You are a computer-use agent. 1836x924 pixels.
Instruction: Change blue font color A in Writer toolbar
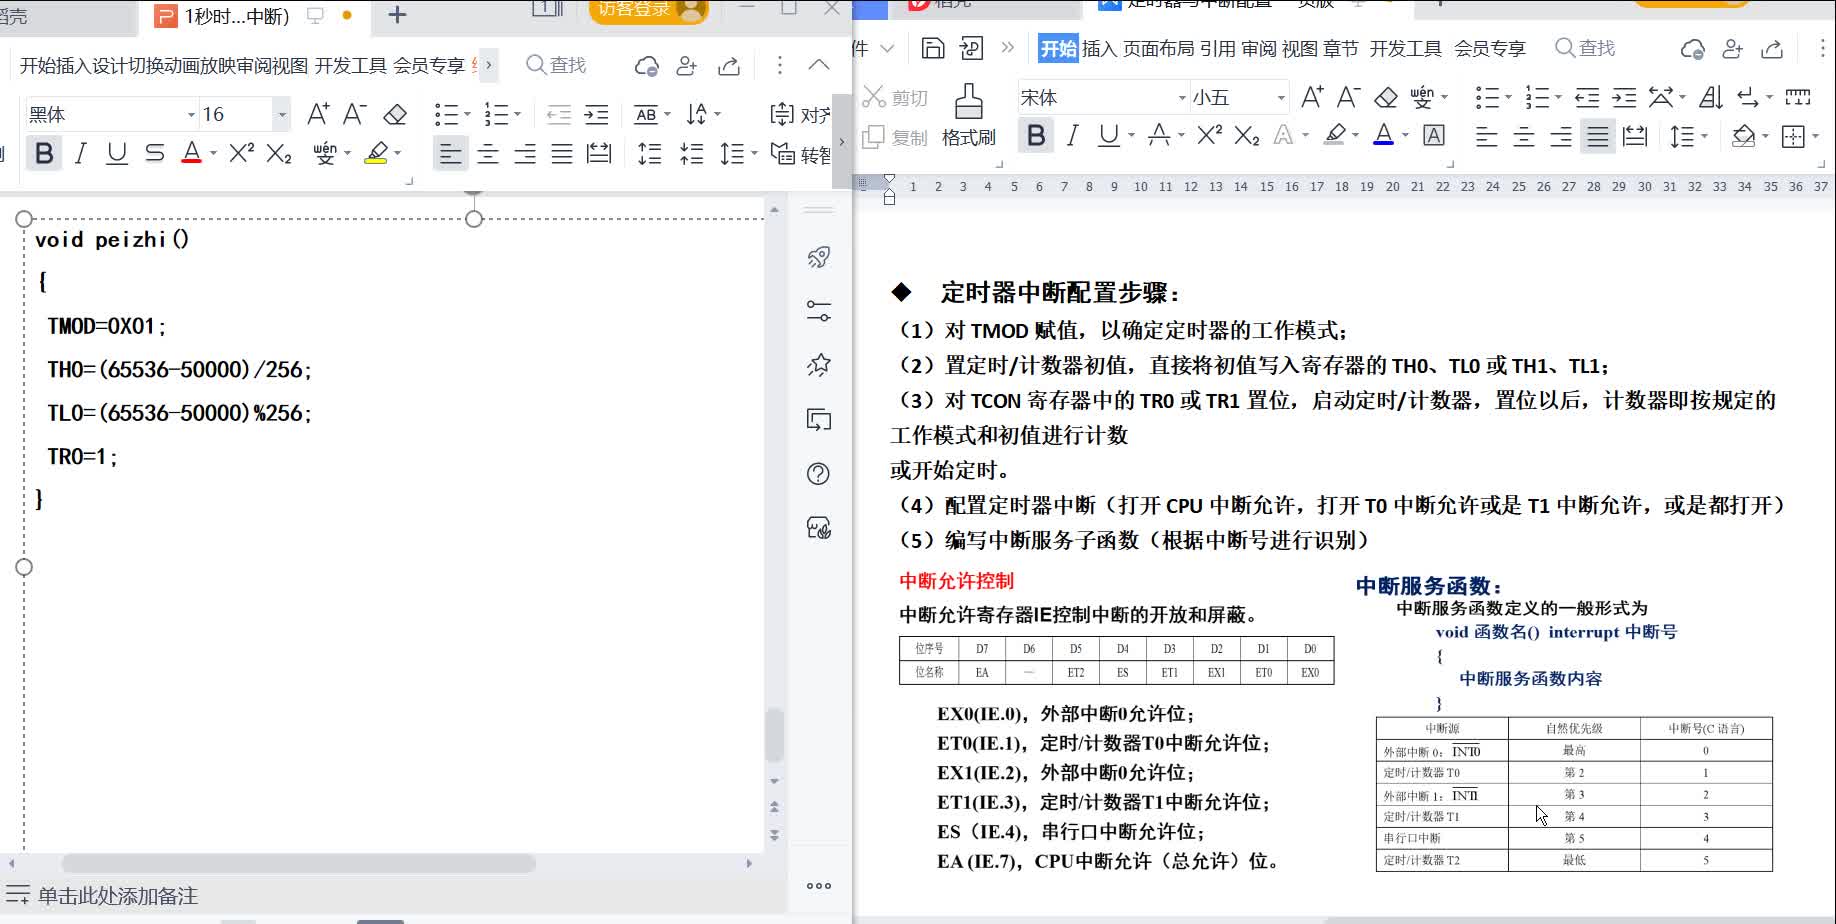pyautogui.click(x=1383, y=135)
